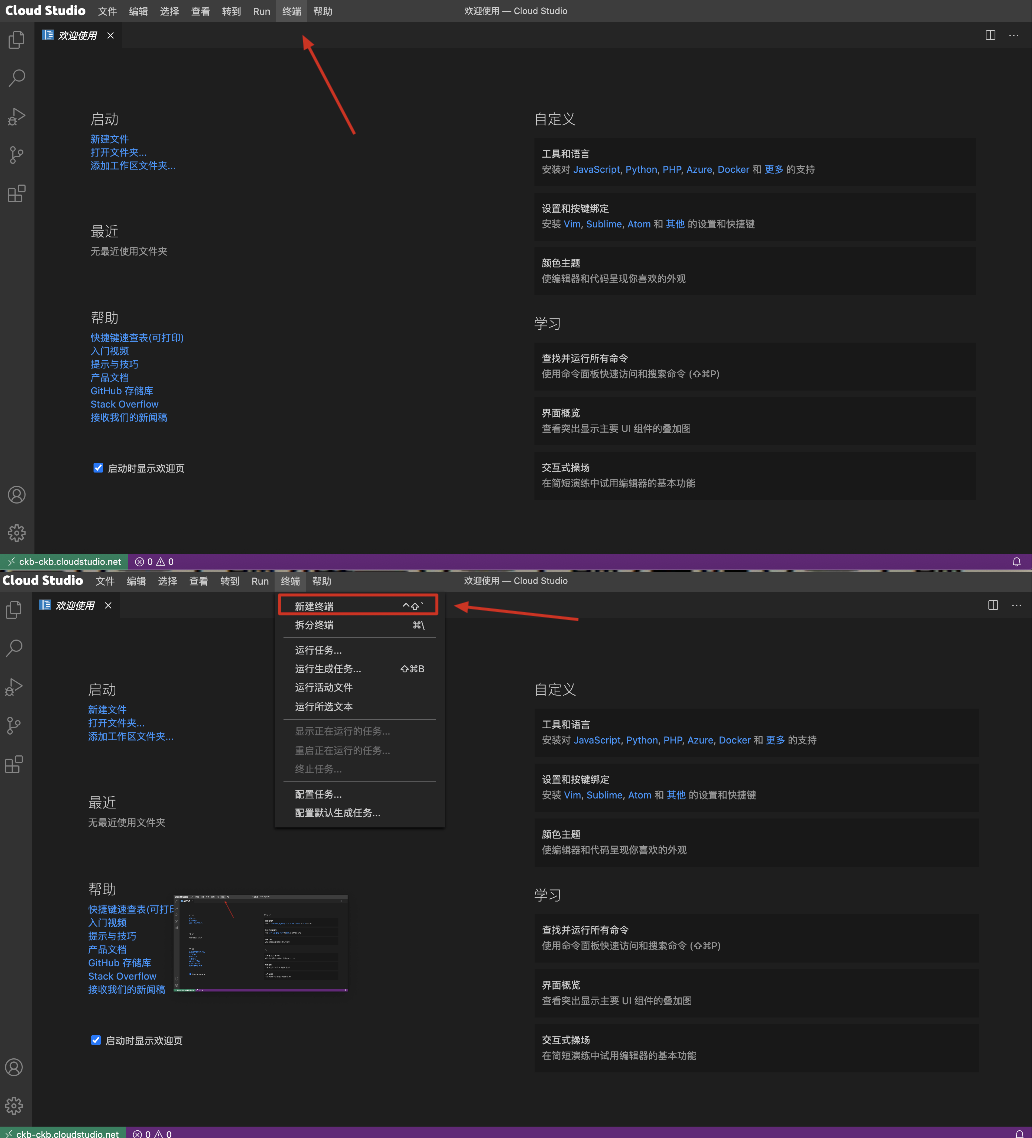Uncheck 启动时显示欢迎页 checkbox in upper window
This screenshot has height=1138, width=1032.
(x=98, y=468)
